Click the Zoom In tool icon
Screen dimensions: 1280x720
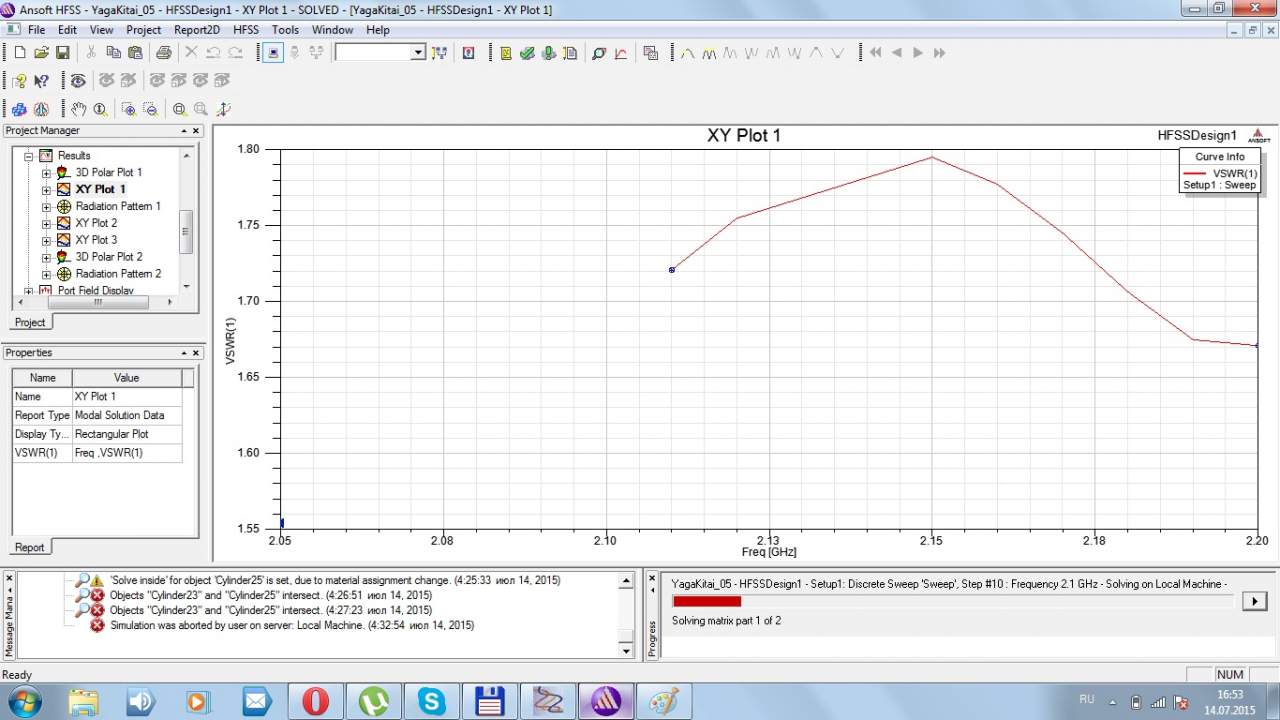coord(129,109)
